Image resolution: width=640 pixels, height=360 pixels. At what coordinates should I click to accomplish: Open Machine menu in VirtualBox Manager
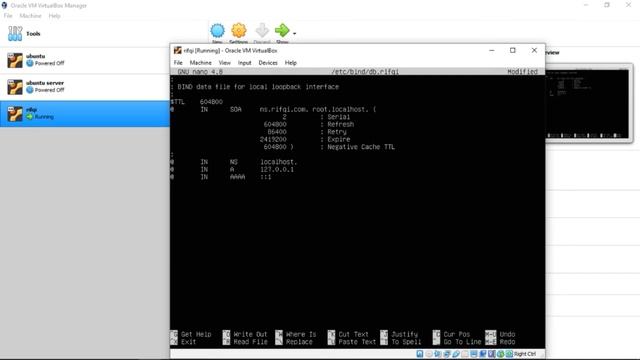[31, 16]
